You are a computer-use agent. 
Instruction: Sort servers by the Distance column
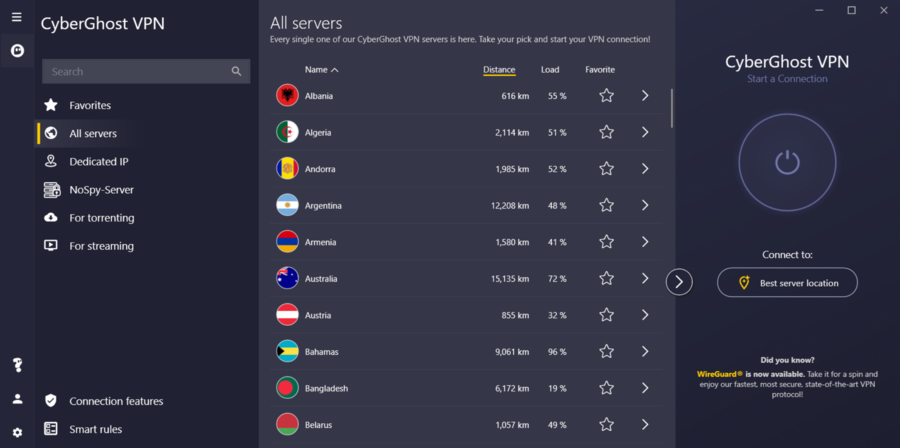pos(499,70)
